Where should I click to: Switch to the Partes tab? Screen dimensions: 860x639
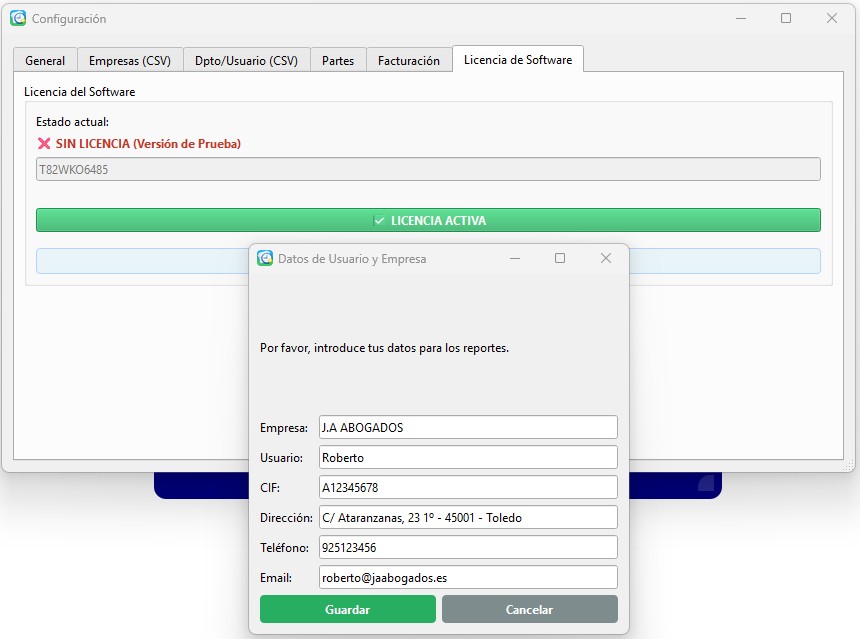coord(338,60)
